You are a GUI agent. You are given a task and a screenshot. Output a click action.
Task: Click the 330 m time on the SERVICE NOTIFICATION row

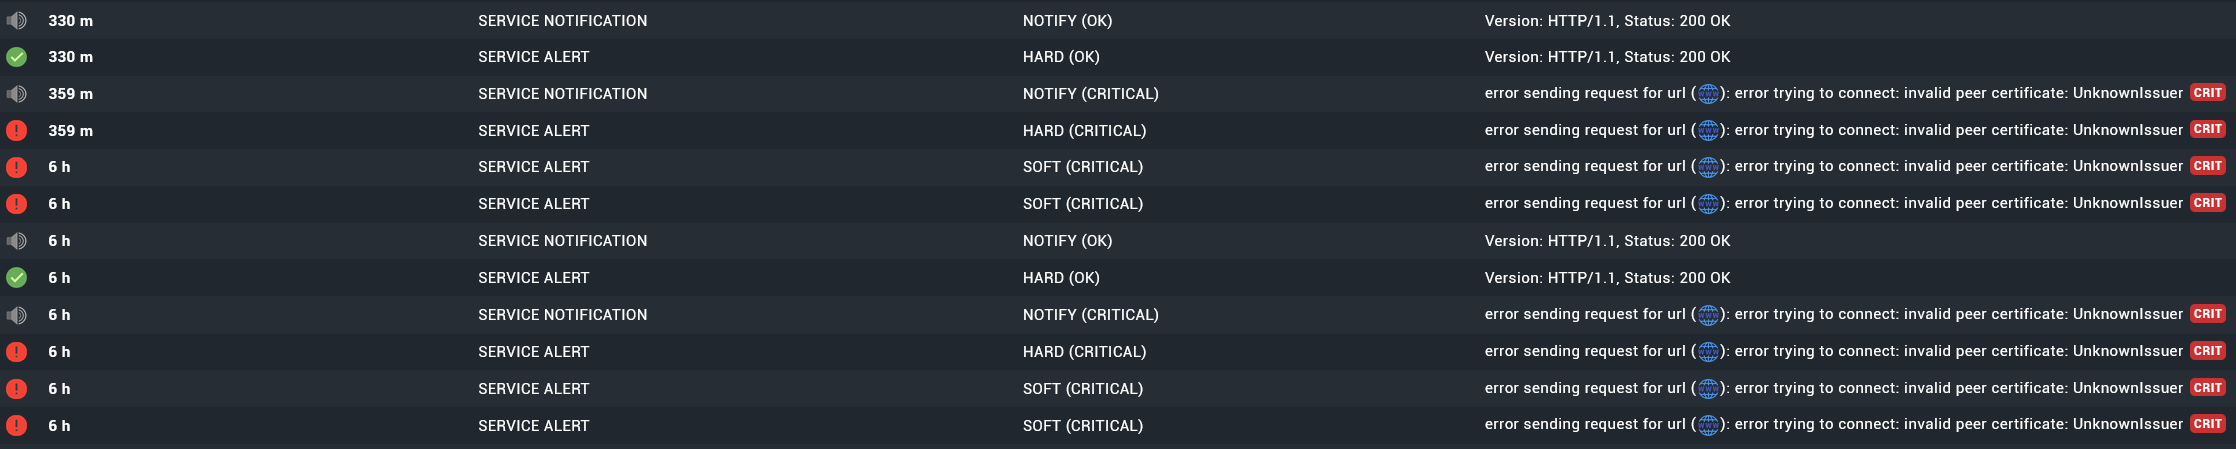point(70,21)
